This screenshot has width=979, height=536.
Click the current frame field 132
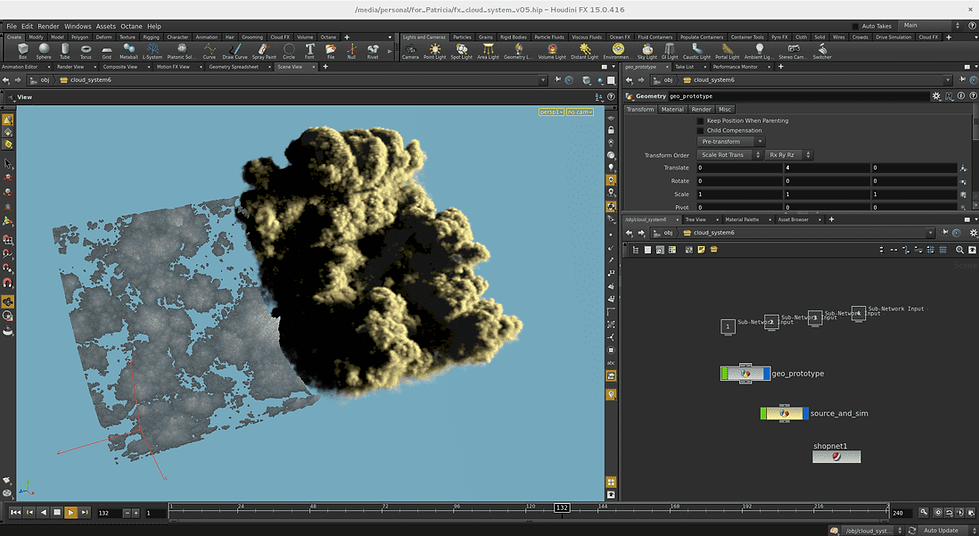(x=109, y=513)
